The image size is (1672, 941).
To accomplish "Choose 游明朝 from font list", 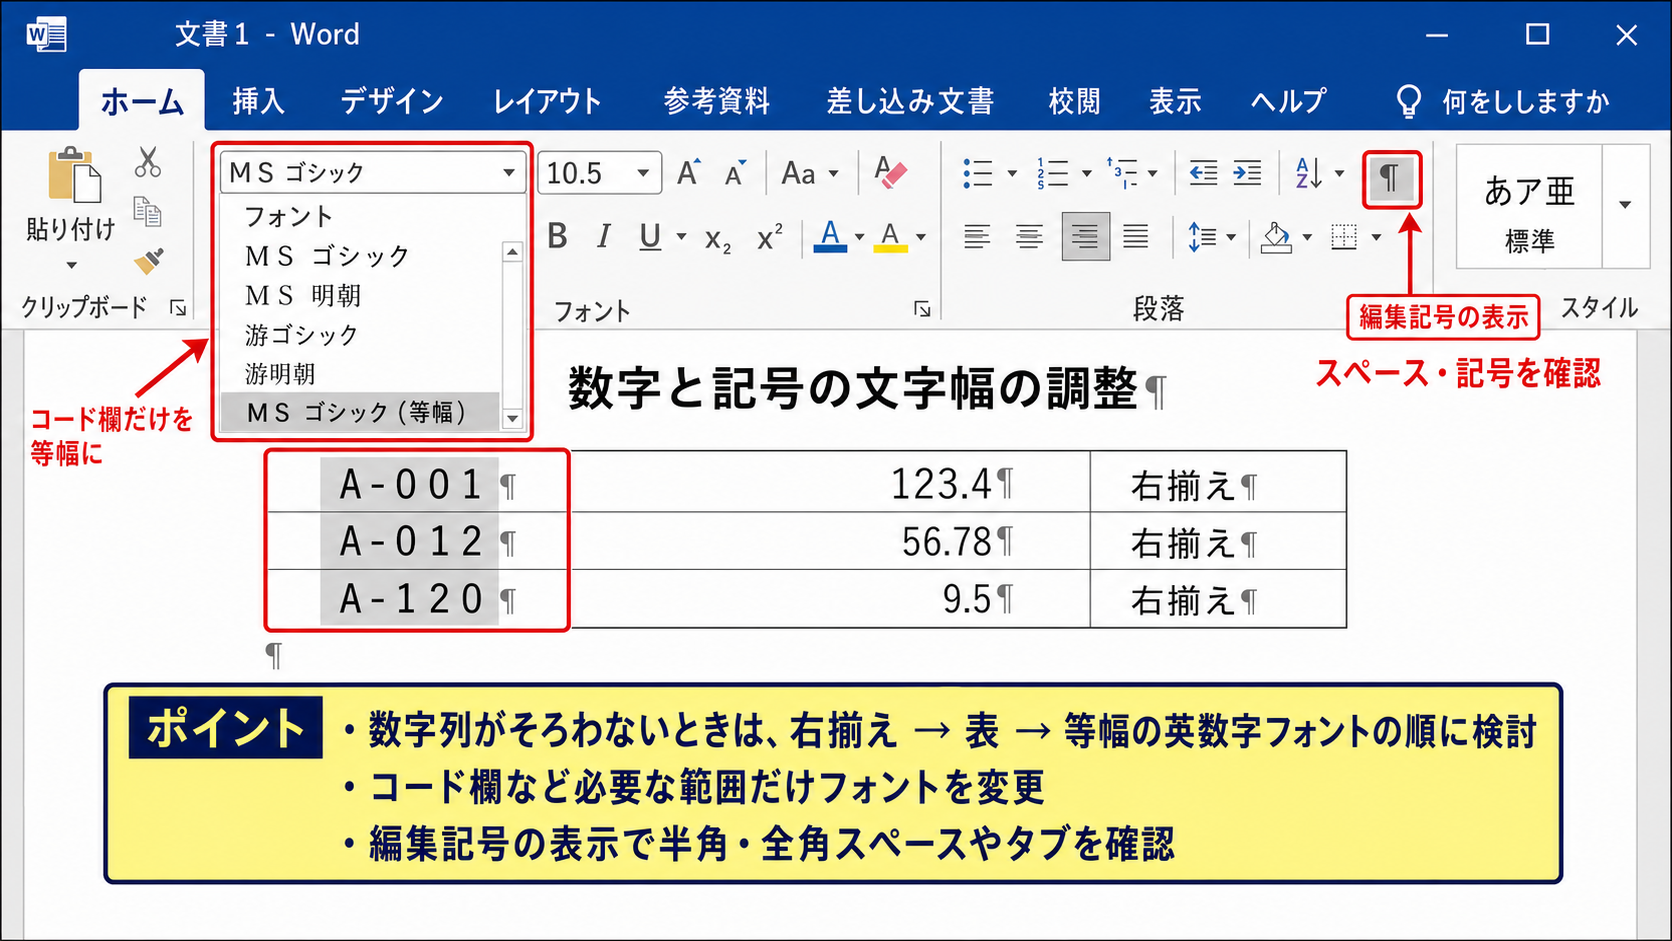I will pos(361,374).
